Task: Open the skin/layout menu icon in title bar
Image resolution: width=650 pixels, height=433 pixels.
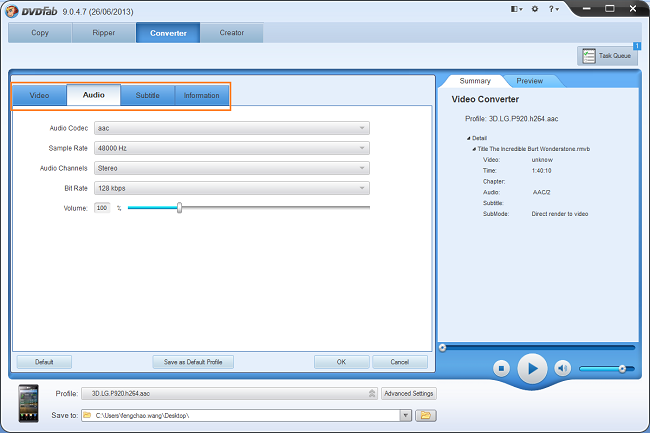Action: pyautogui.click(x=516, y=9)
